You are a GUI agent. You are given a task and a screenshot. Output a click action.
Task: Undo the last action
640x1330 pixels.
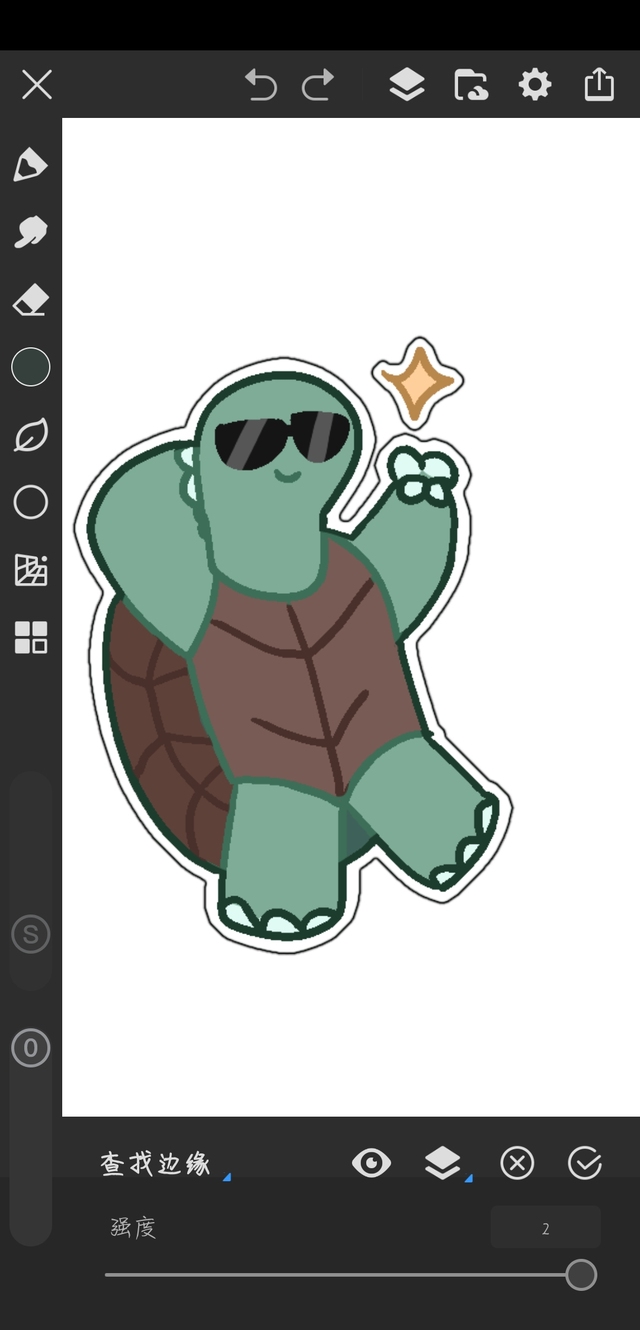coord(260,85)
